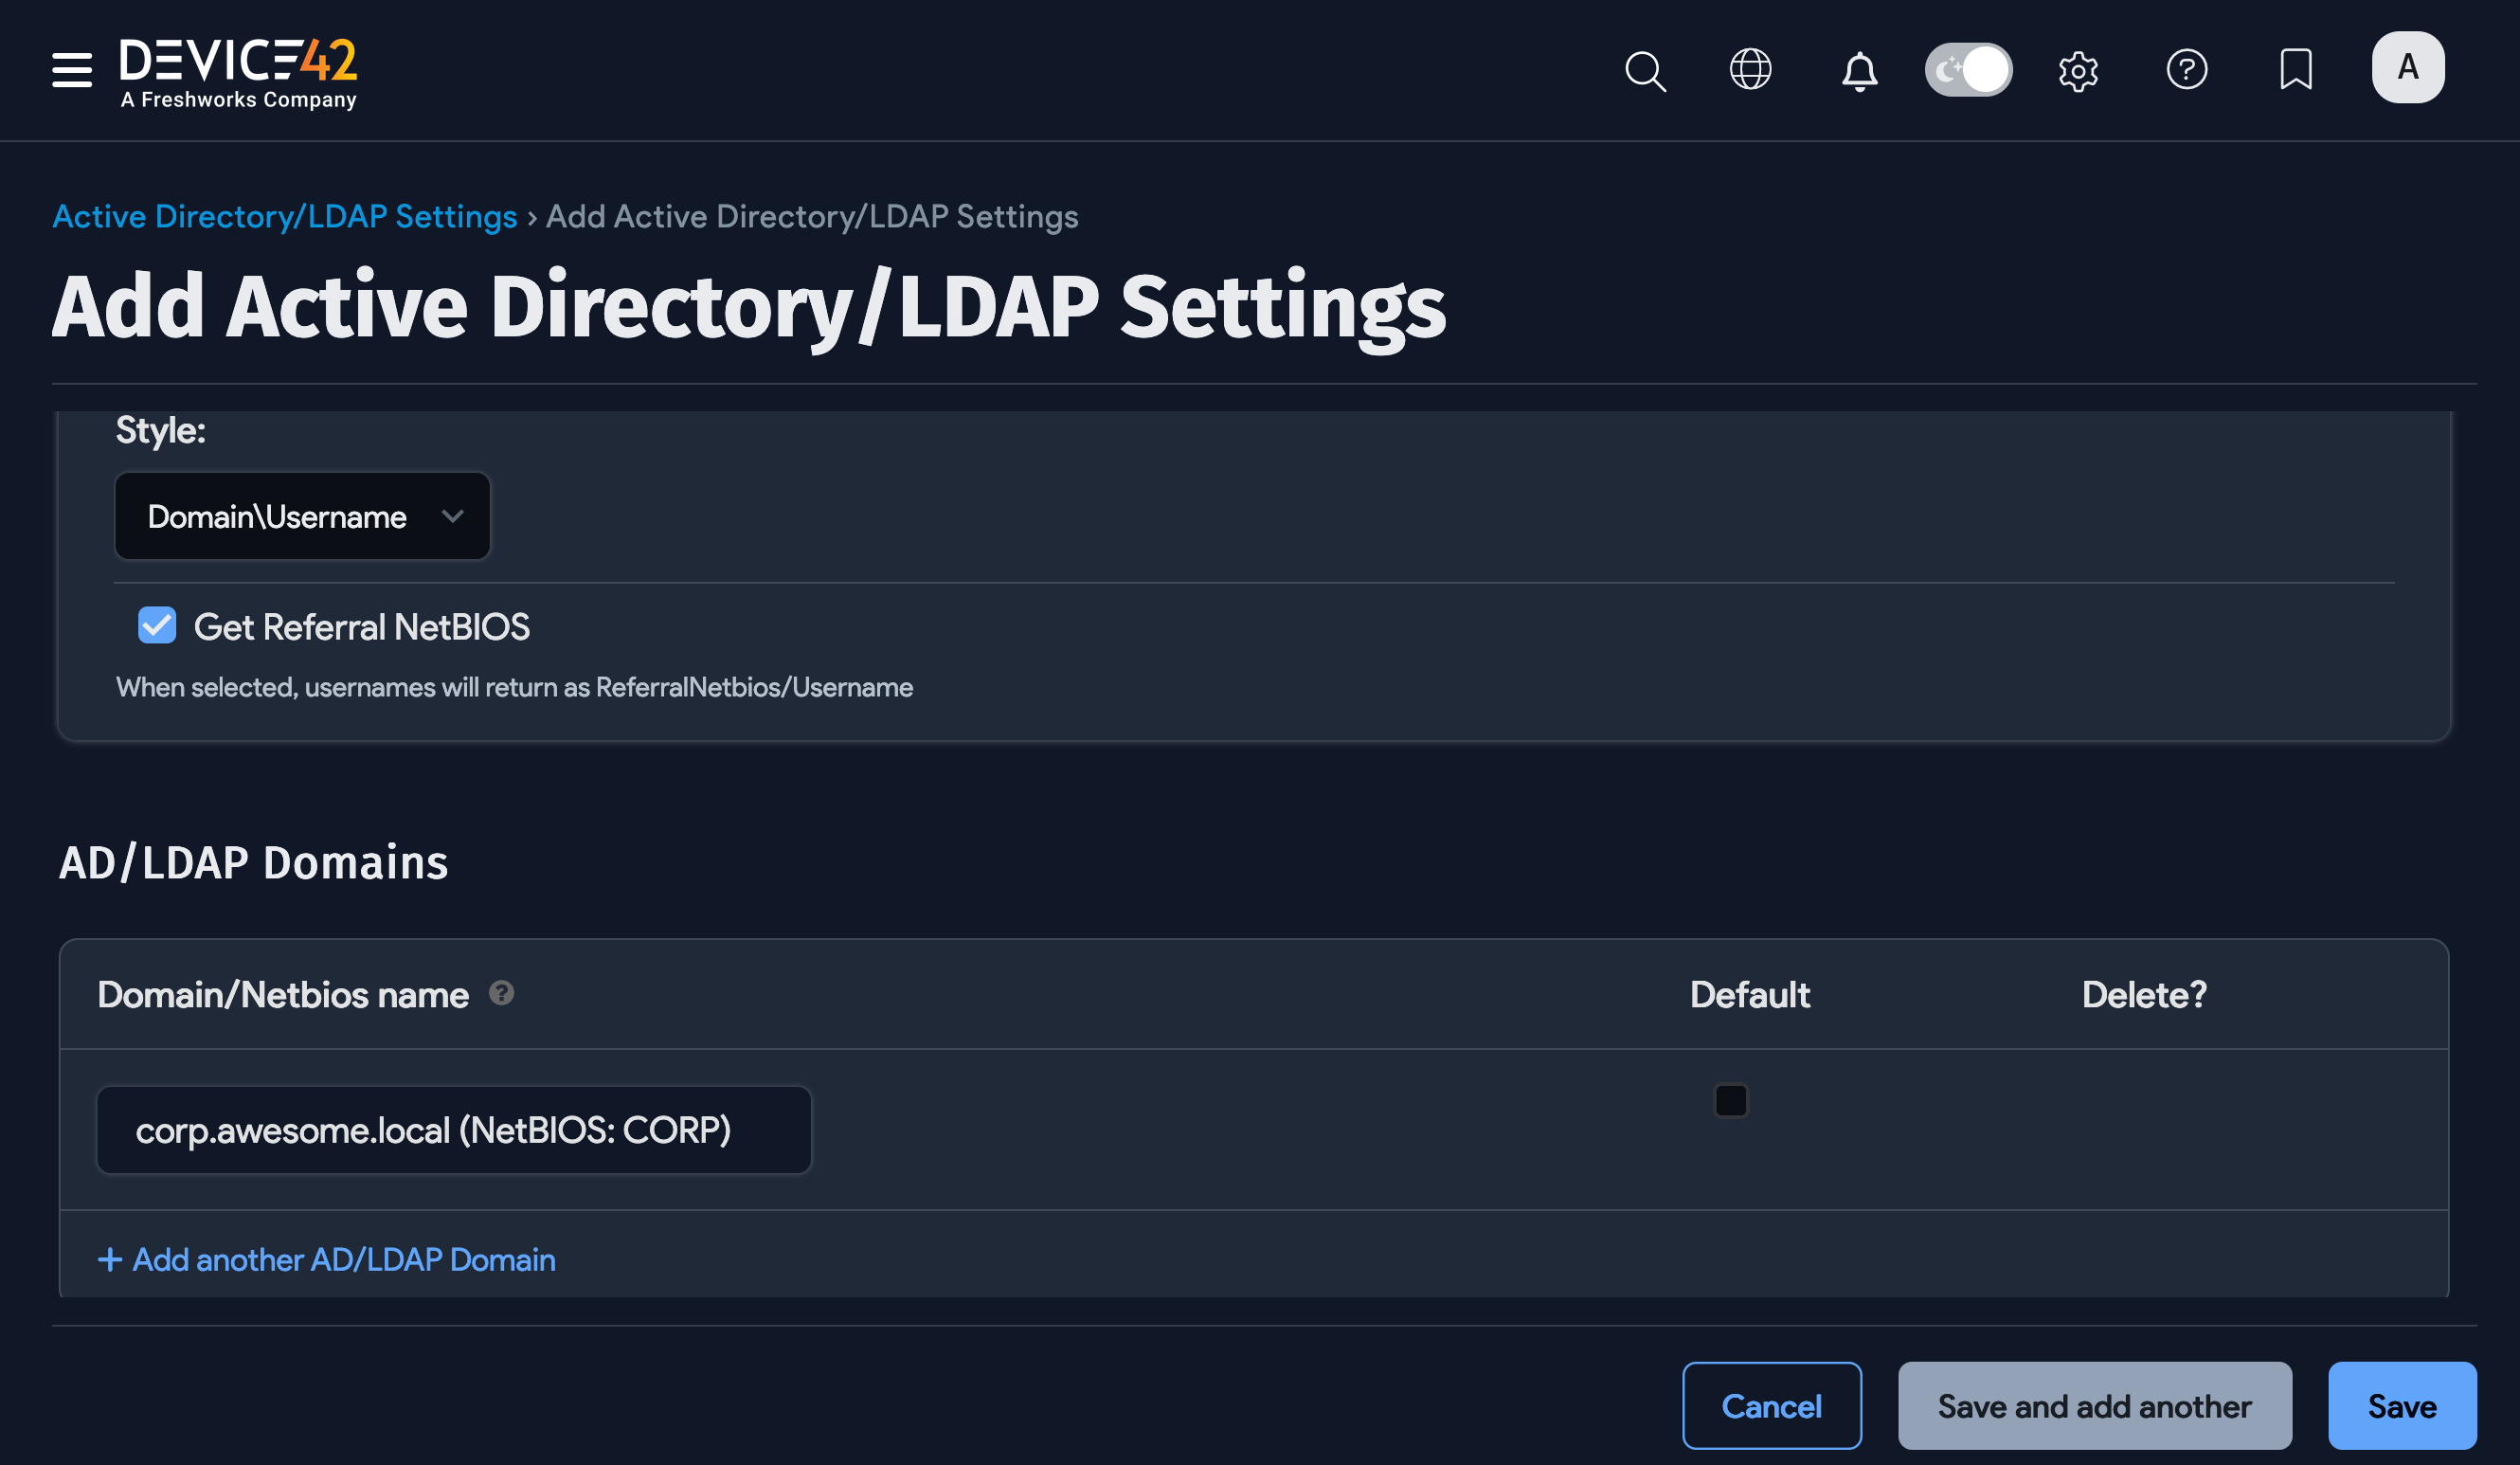Open the settings gear icon
Image resolution: width=2520 pixels, height=1465 pixels.
click(x=2079, y=70)
